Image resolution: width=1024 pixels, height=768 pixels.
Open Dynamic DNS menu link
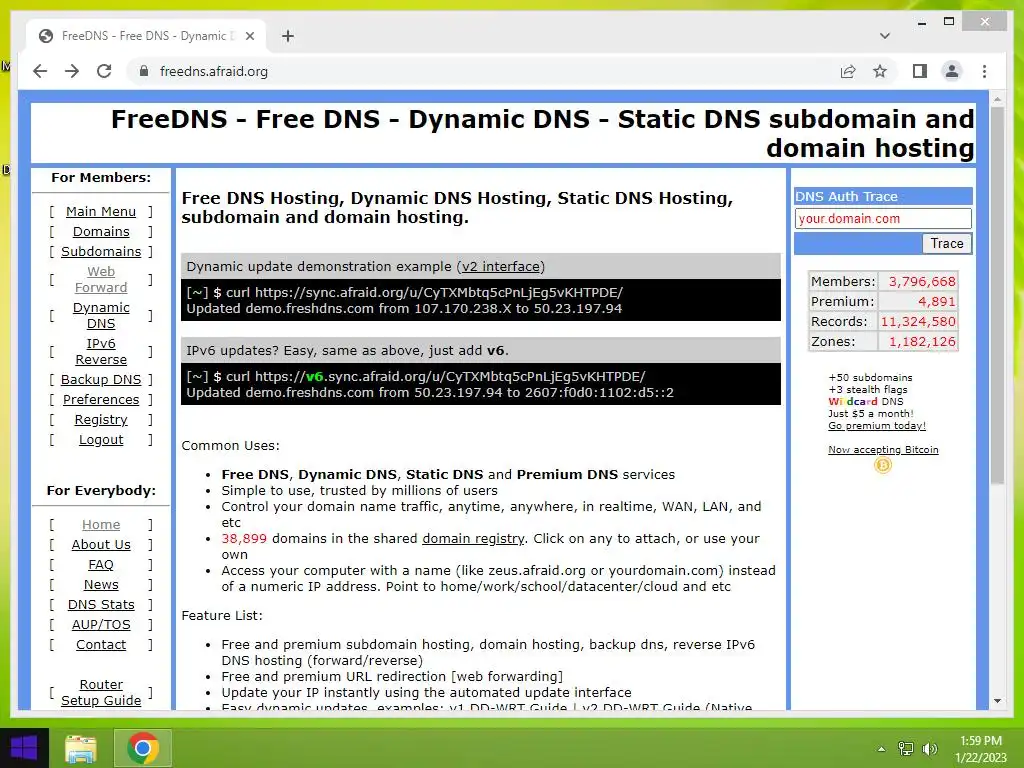101,315
